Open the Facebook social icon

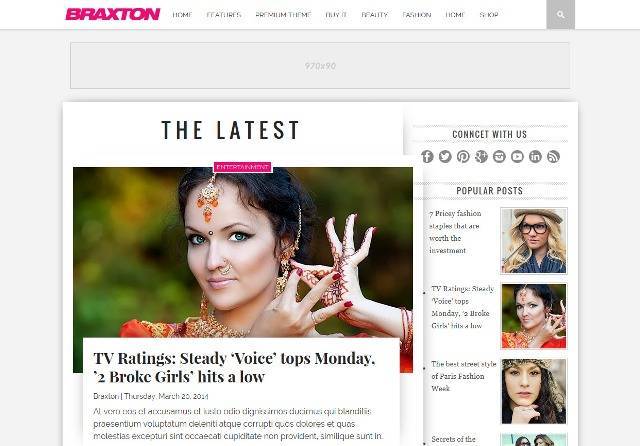(427, 157)
